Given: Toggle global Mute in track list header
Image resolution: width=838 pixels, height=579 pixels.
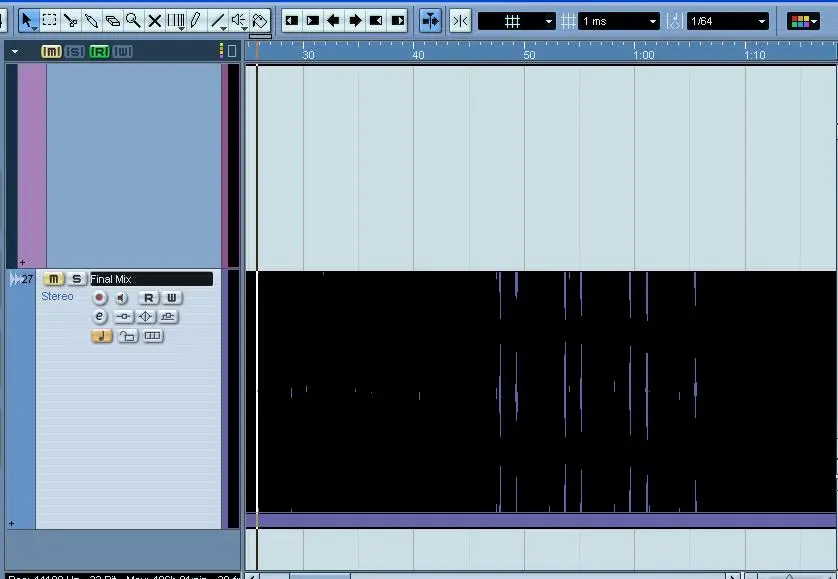Looking at the screenshot, I should [x=51, y=51].
